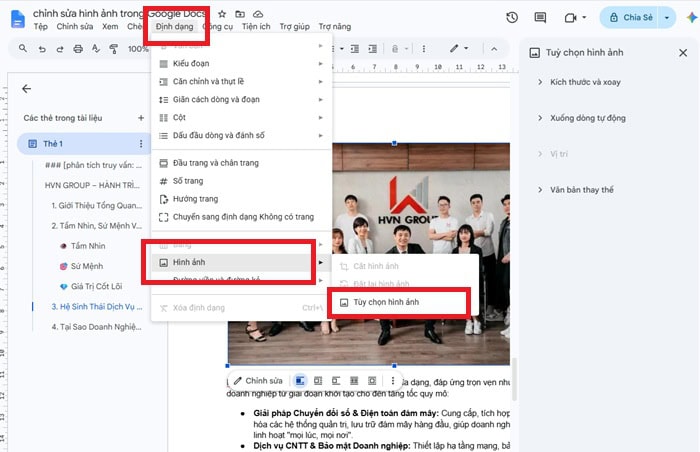The width and height of the screenshot is (700, 452).
Task: Open the Gemini sparkle icon
Action: [692, 17]
